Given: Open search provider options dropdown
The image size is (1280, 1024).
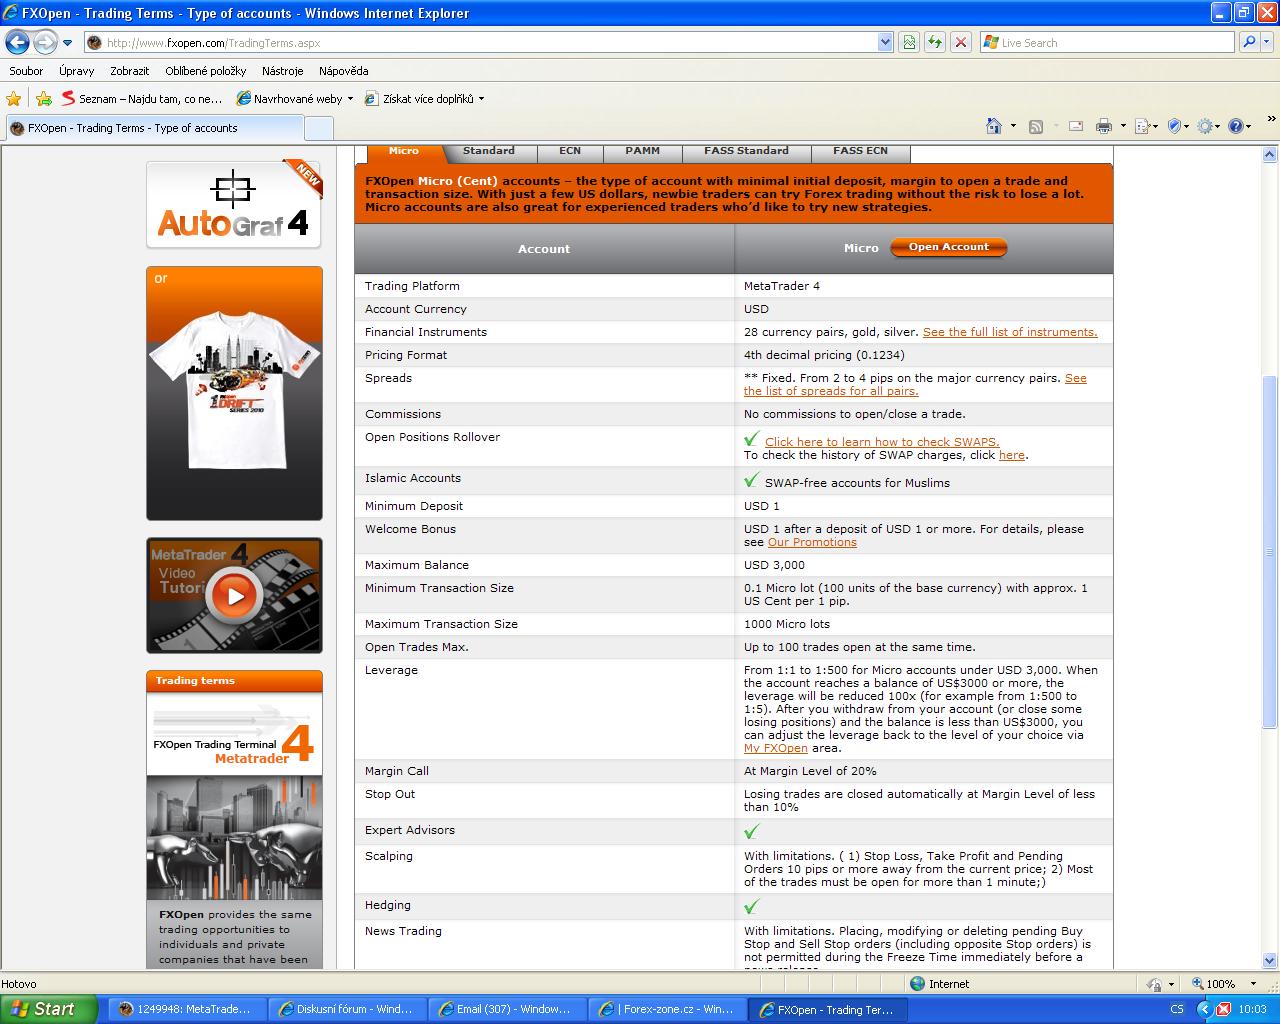Looking at the screenshot, I should pos(1268,42).
